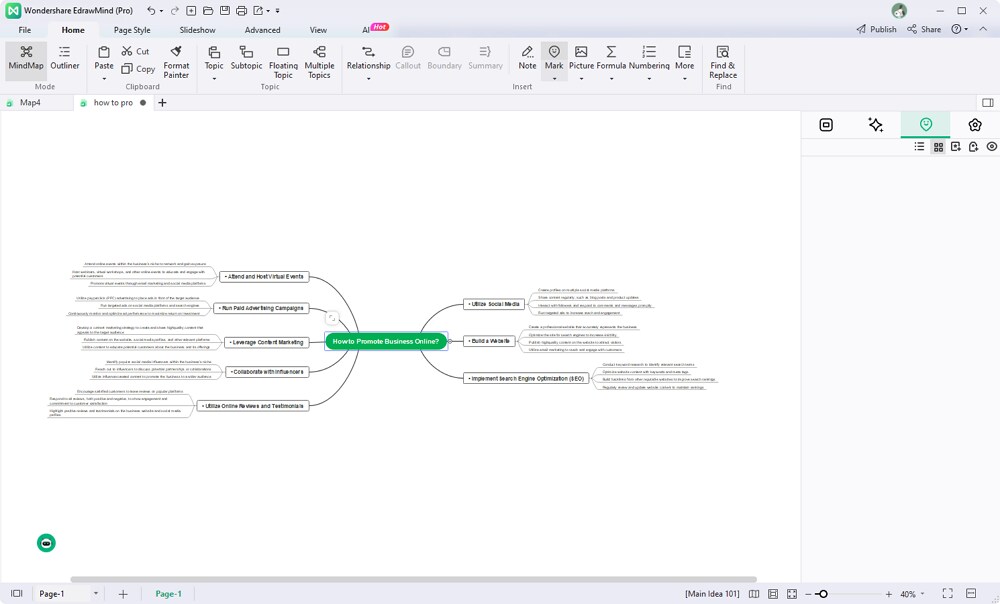Open the Advanced ribbon tab
This screenshot has height=604, width=1000.
pos(262,30)
